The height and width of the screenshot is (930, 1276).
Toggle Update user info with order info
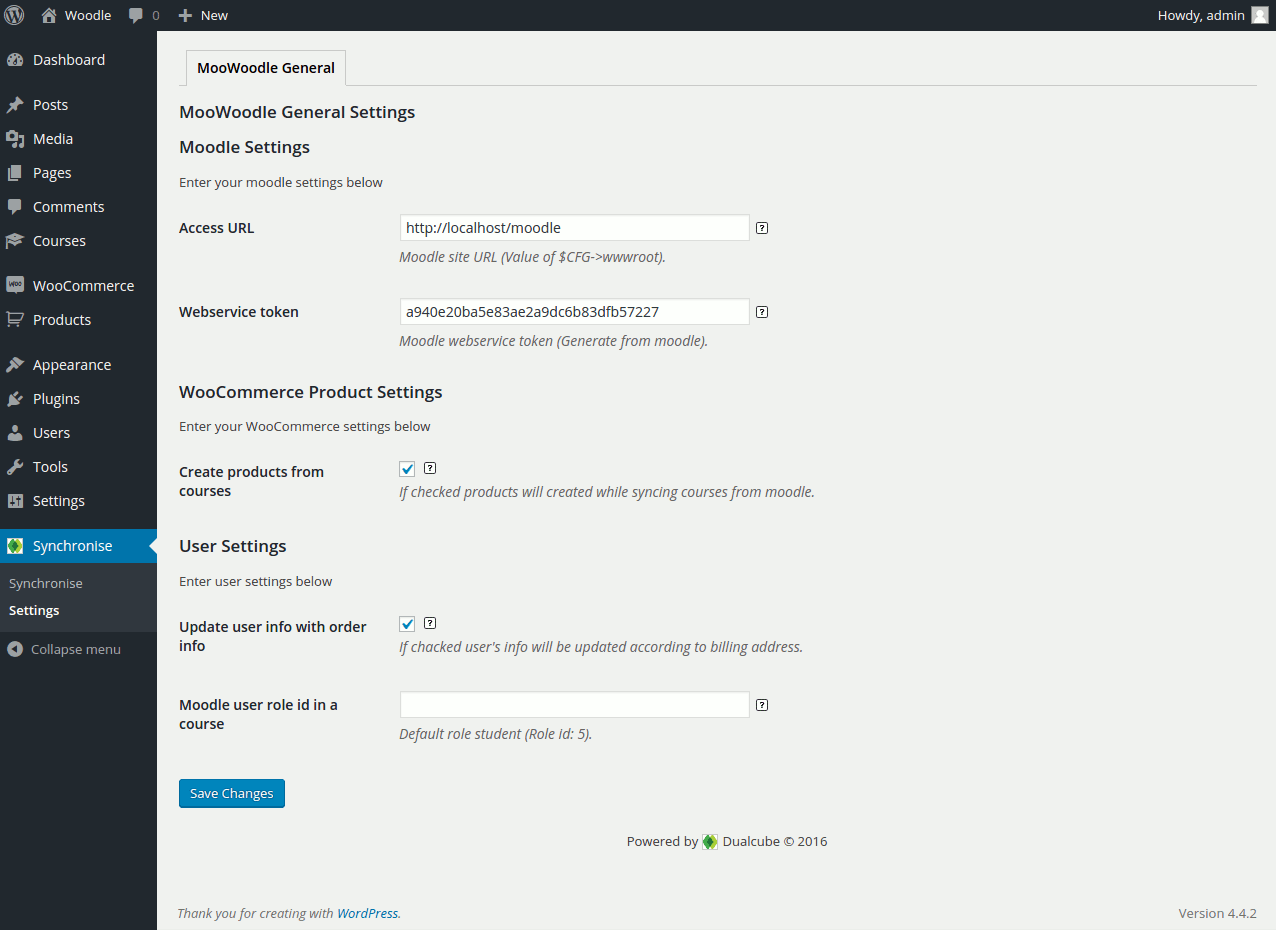[x=407, y=624]
